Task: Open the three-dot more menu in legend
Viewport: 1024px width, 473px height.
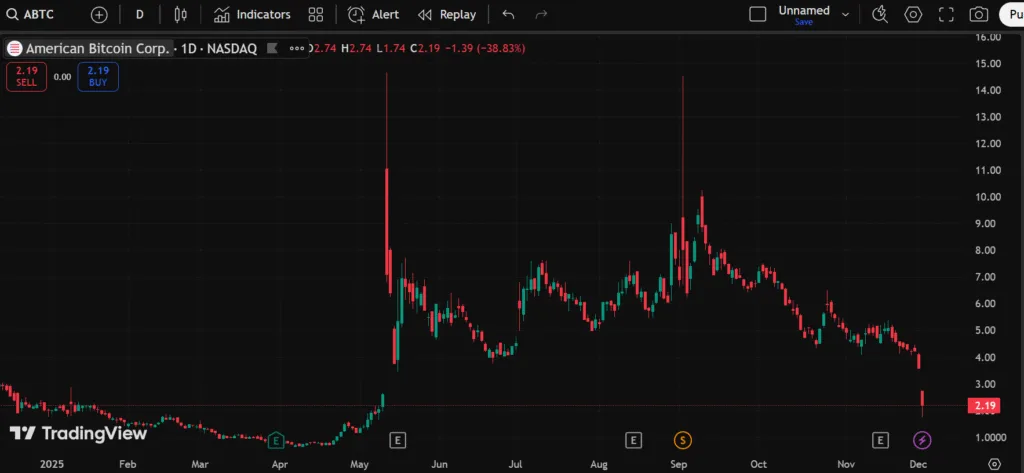Action: 296,48
